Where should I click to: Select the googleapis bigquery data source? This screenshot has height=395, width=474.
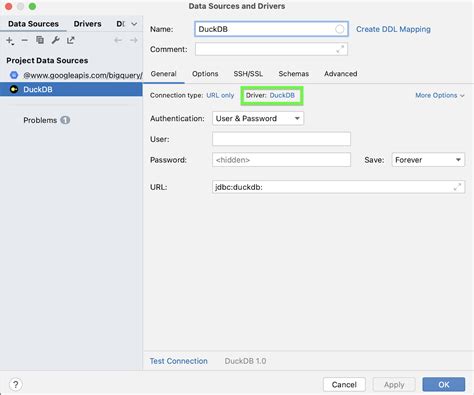(x=71, y=75)
